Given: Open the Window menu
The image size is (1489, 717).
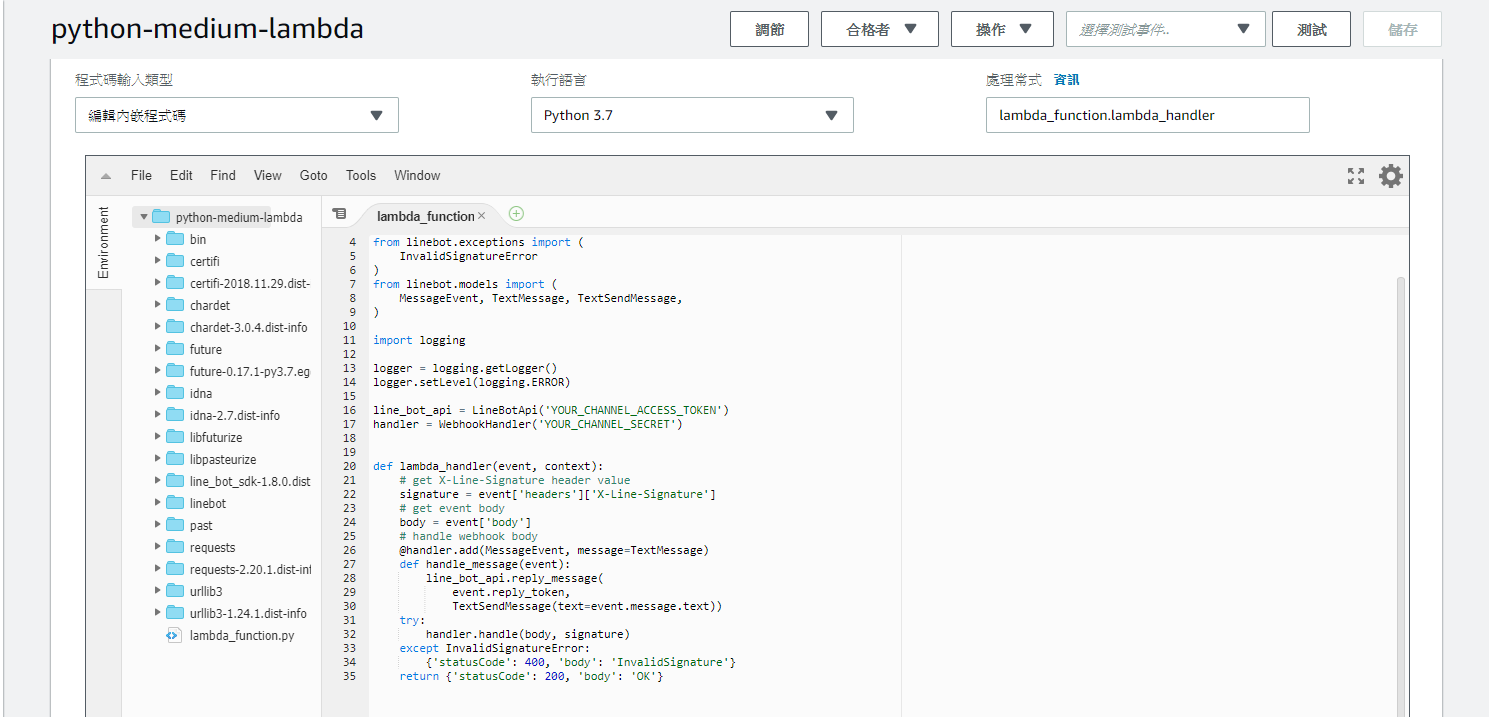Looking at the screenshot, I should pos(417,175).
